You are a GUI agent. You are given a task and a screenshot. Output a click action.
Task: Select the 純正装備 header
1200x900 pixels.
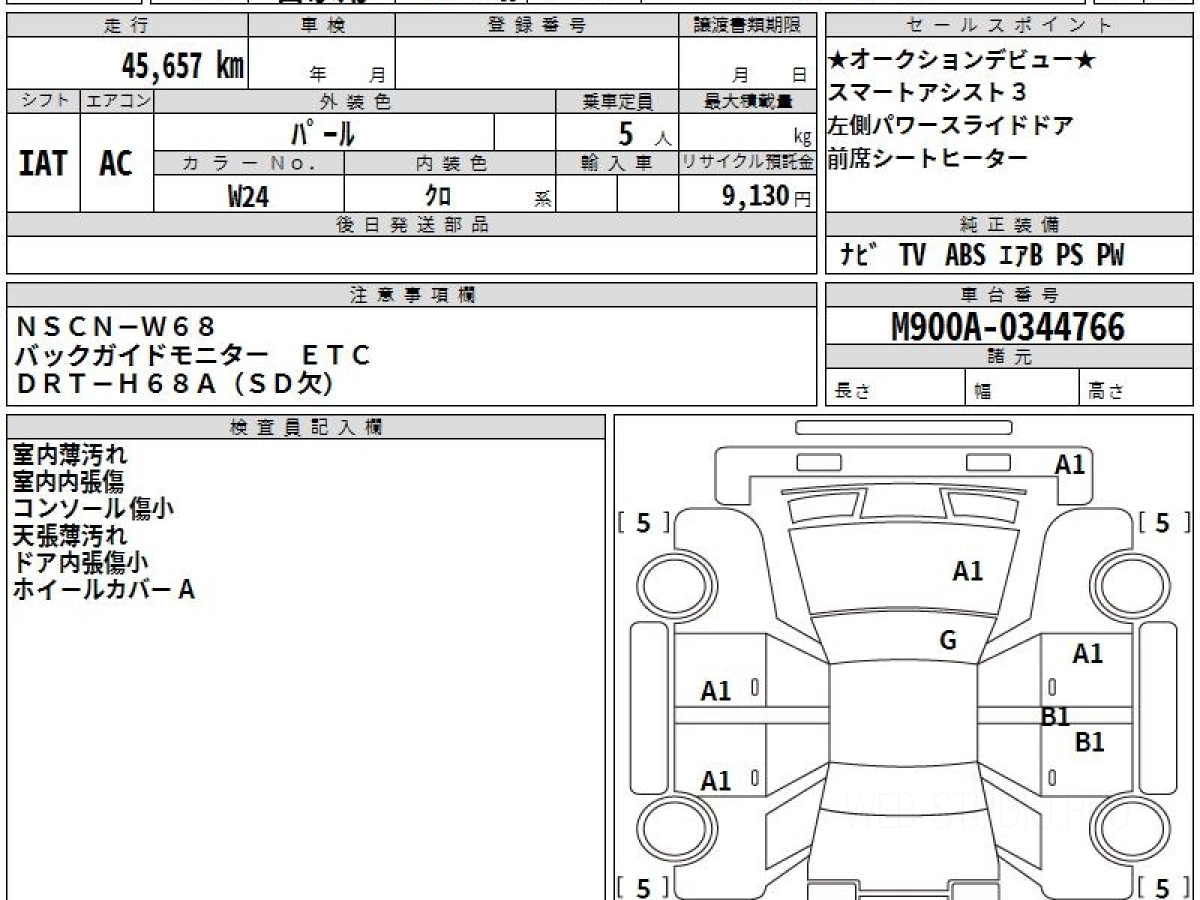[1009, 225]
